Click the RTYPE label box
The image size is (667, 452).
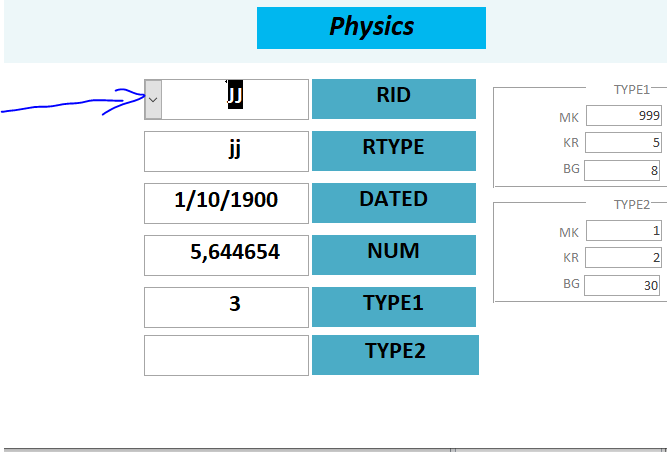[394, 151]
